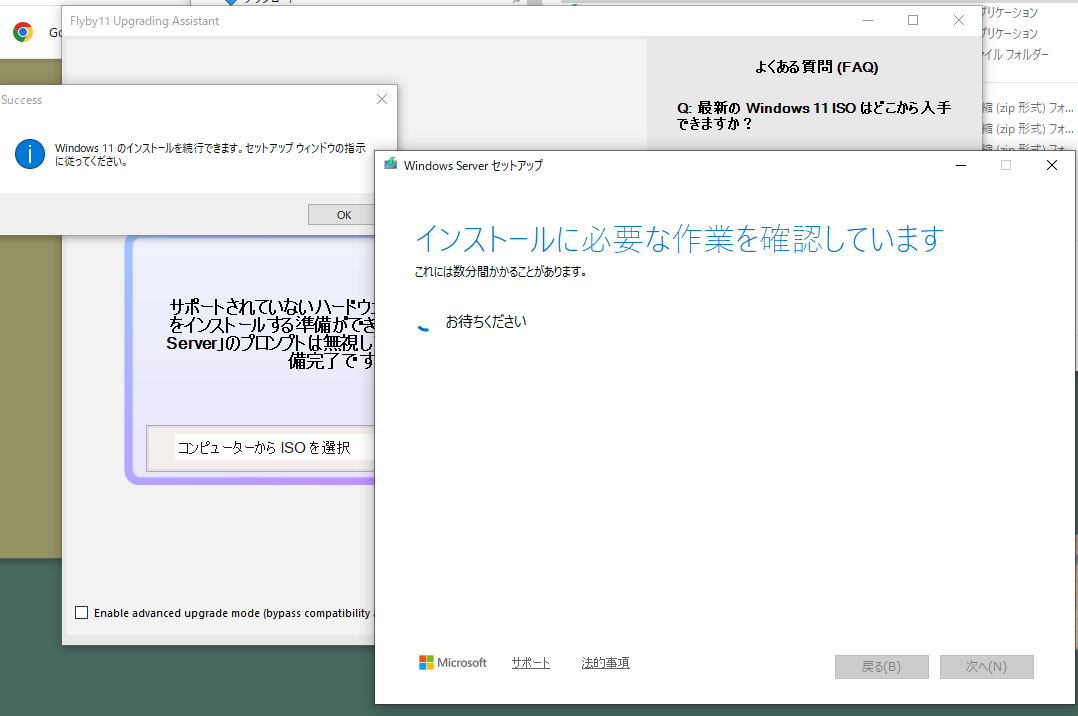Click the 戻る(B) button

tap(881, 666)
